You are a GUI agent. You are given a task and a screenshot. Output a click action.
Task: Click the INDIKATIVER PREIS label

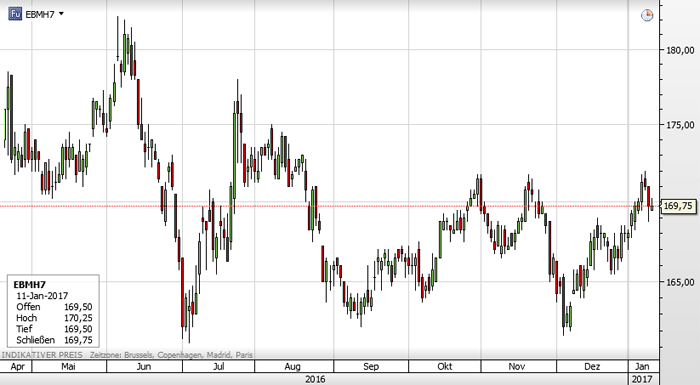point(42,355)
